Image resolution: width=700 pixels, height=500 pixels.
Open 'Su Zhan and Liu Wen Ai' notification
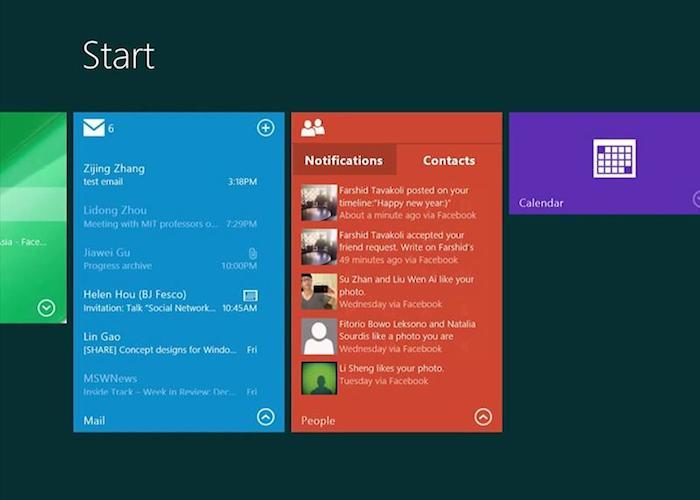coord(406,292)
